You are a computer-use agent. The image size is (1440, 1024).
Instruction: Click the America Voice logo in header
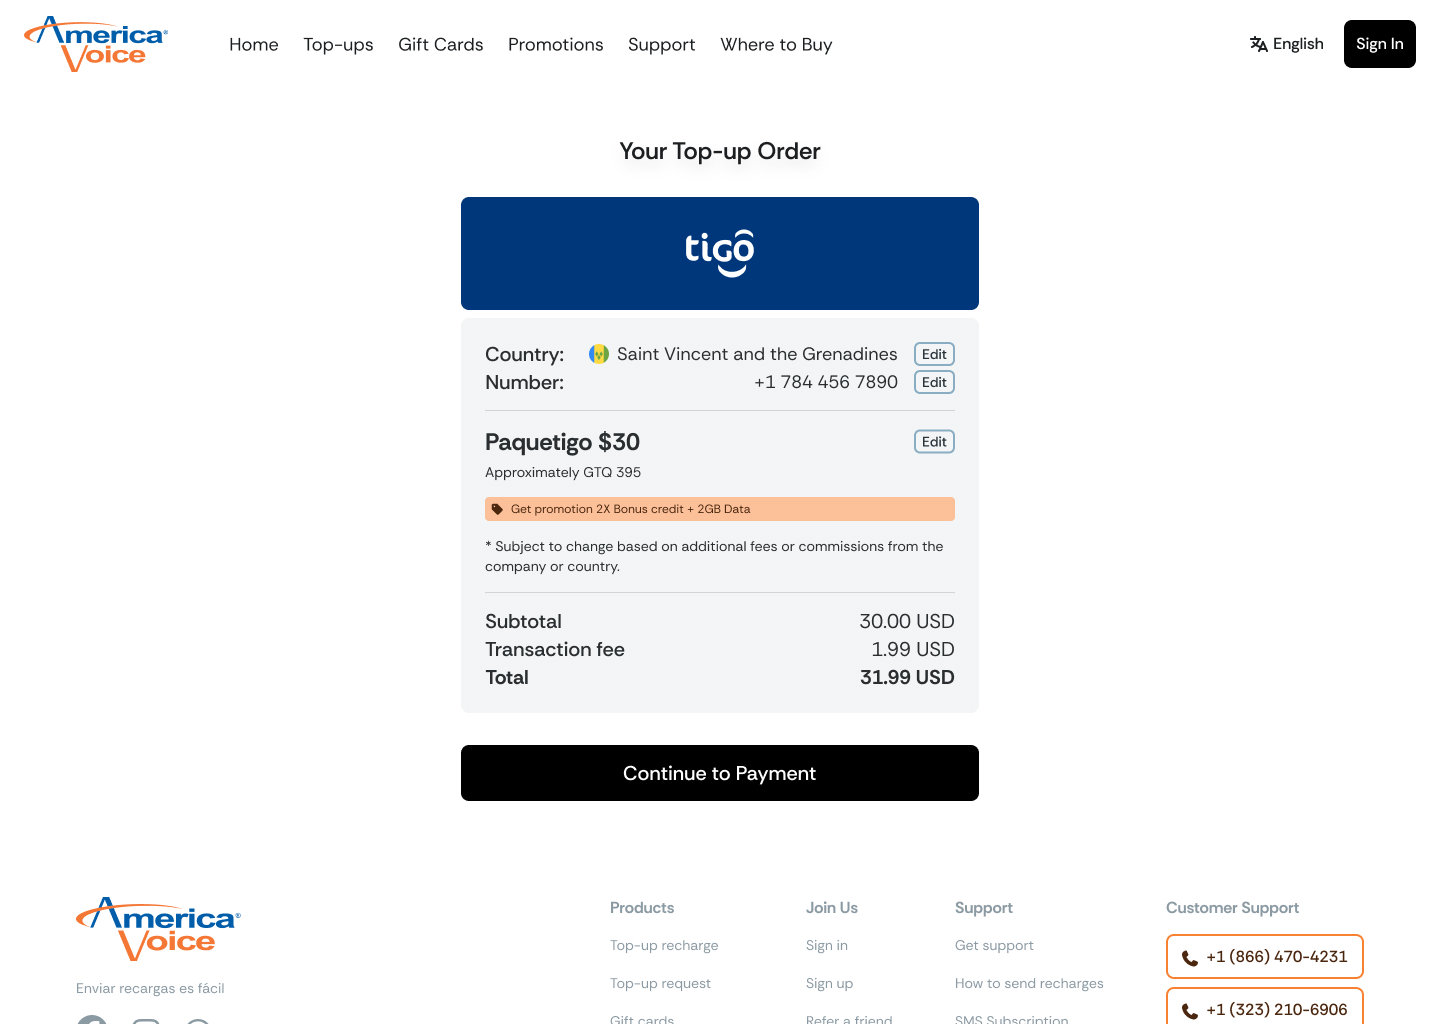[x=96, y=44]
